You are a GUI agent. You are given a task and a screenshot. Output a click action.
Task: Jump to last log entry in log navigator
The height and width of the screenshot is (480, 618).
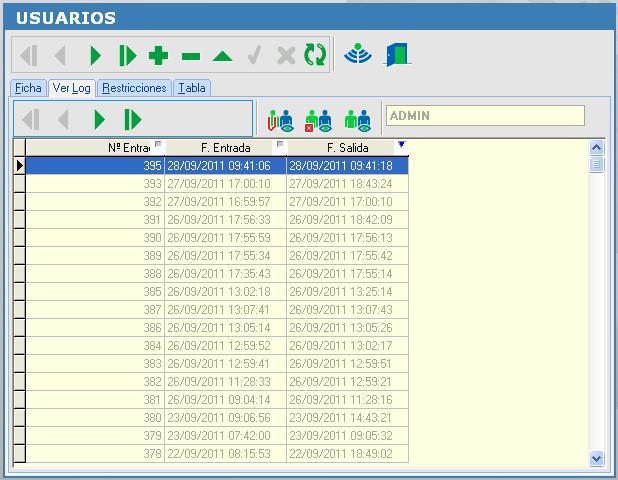click(x=132, y=119)
